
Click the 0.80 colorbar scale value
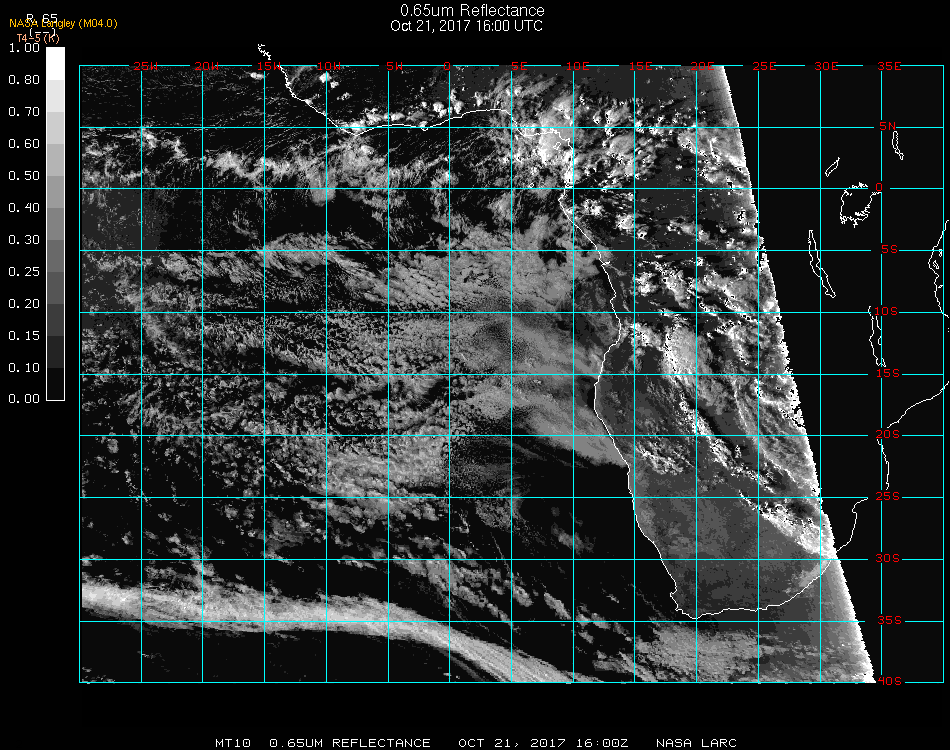[24, 80]
